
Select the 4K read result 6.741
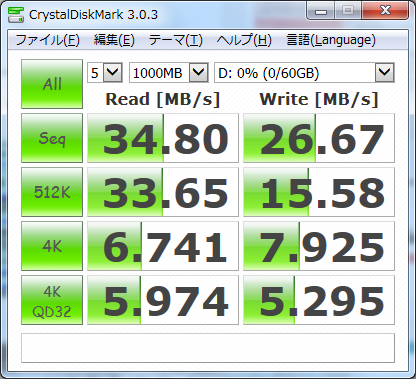163,246
